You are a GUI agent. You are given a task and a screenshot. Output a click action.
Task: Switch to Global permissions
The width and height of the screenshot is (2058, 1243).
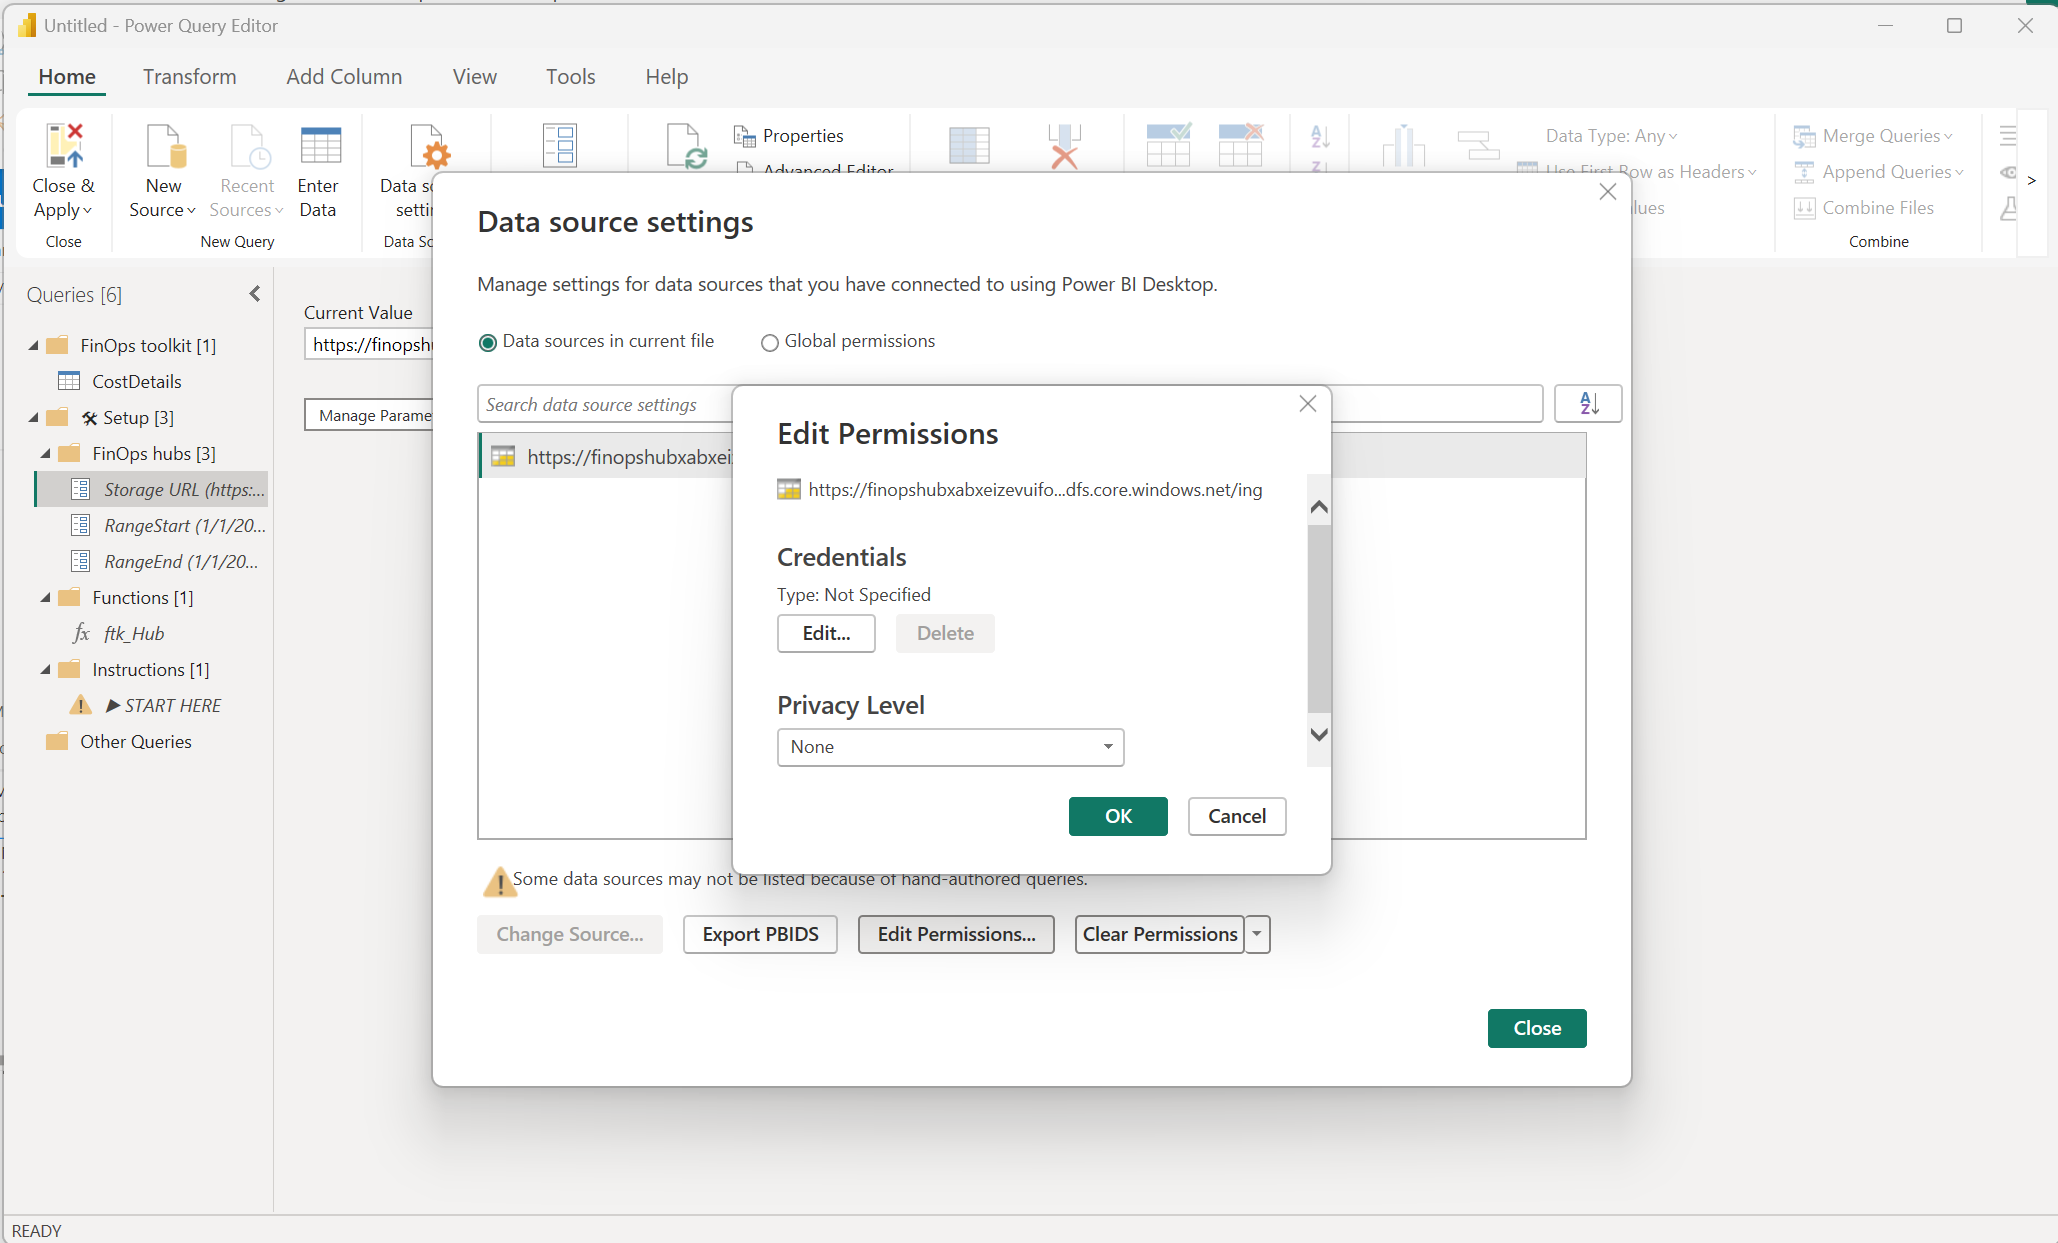click(x=770, y=342)
